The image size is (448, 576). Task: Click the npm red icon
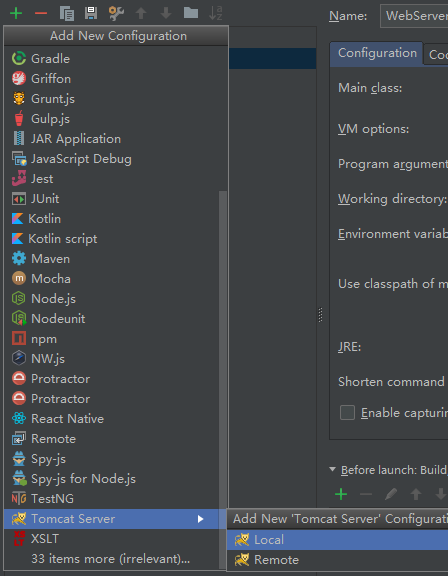pyautogui.click(x=19, y=339)
